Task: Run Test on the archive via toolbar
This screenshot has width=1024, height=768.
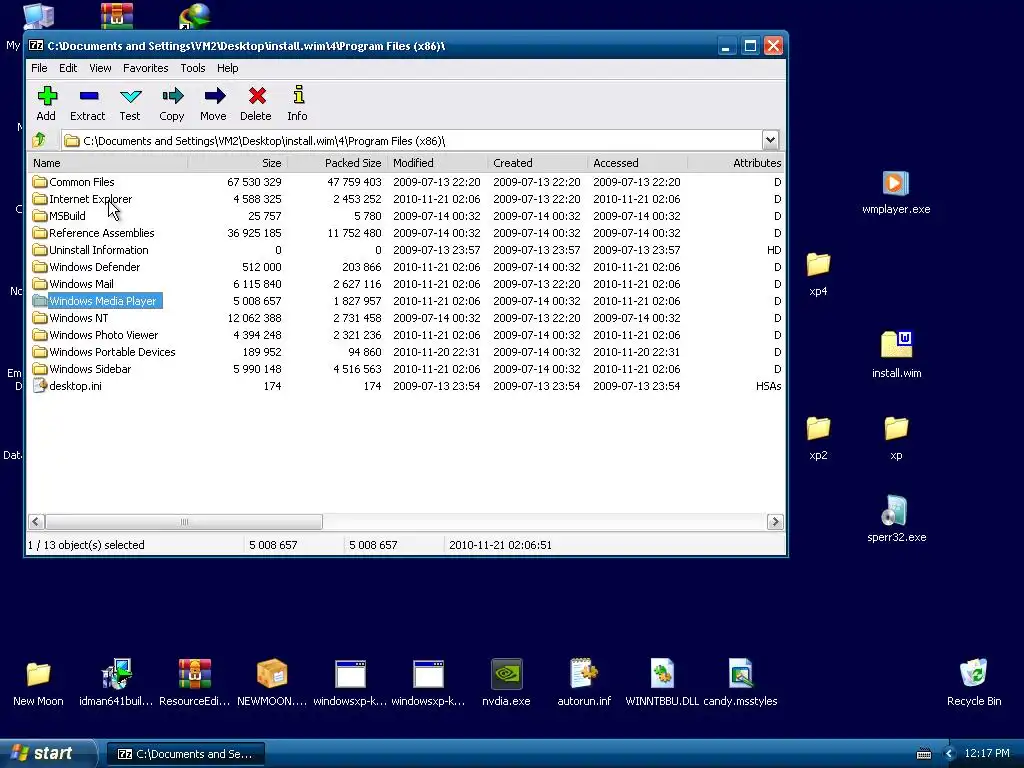Action: (130, 97)
